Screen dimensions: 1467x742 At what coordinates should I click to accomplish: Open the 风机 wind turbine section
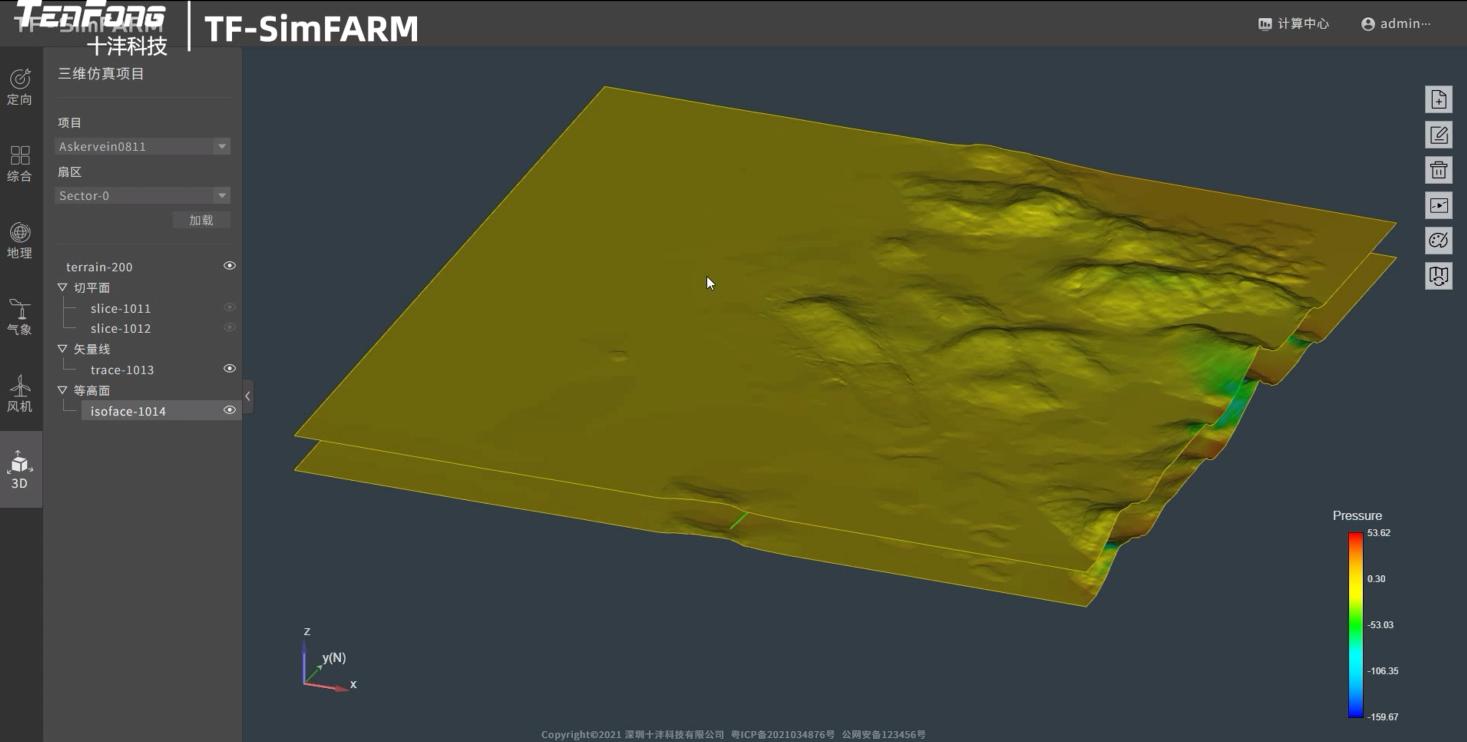20,393
